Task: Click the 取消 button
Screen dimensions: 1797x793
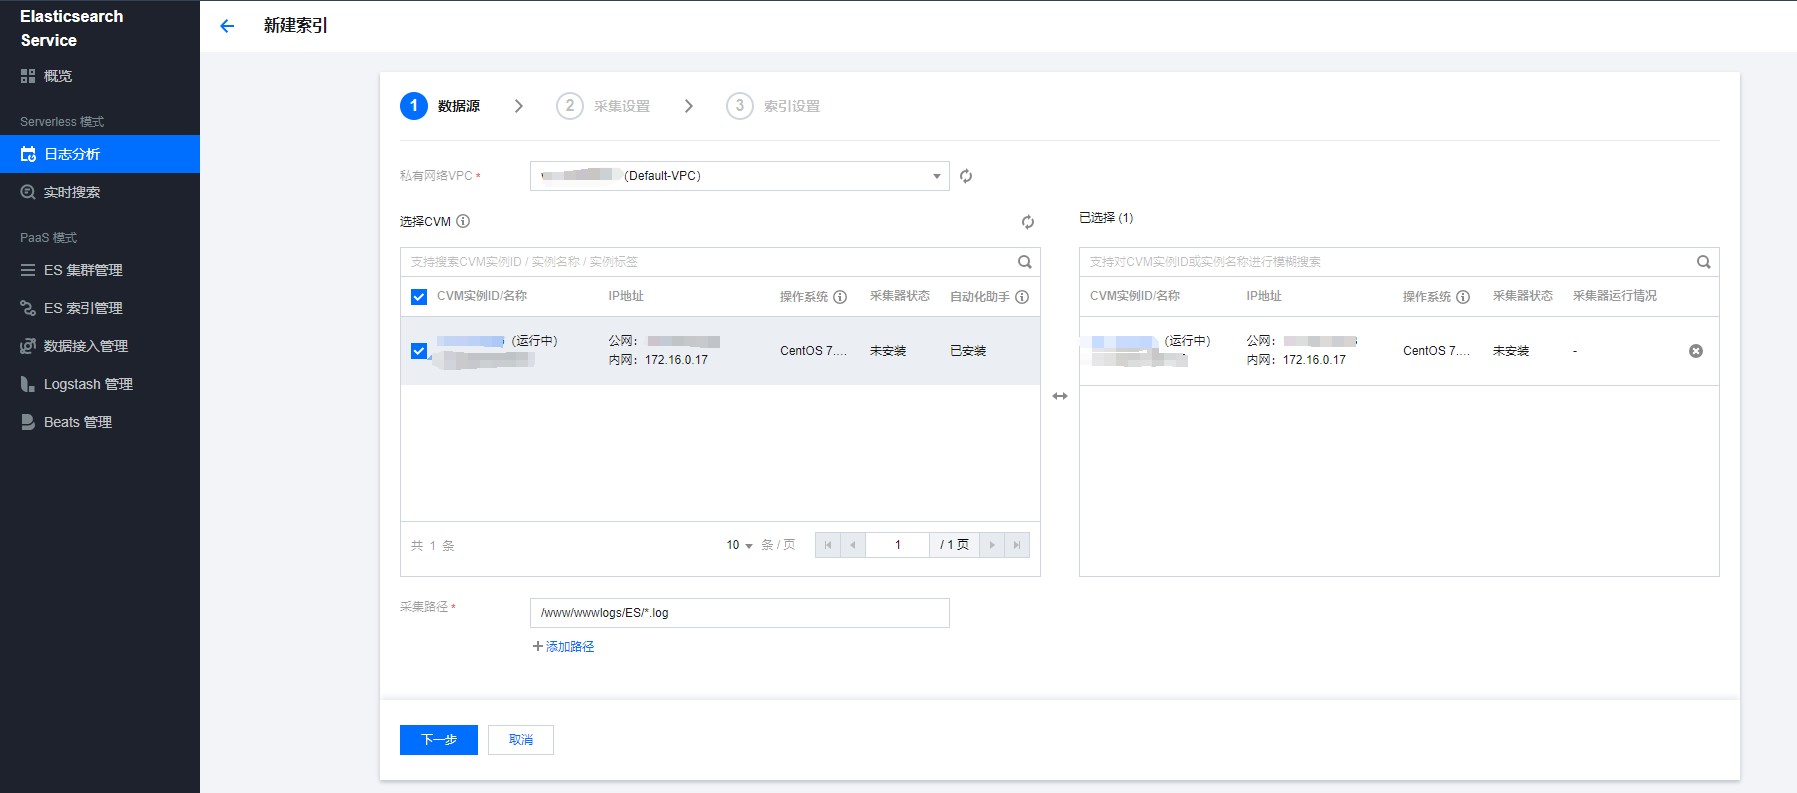Action: 520,740
